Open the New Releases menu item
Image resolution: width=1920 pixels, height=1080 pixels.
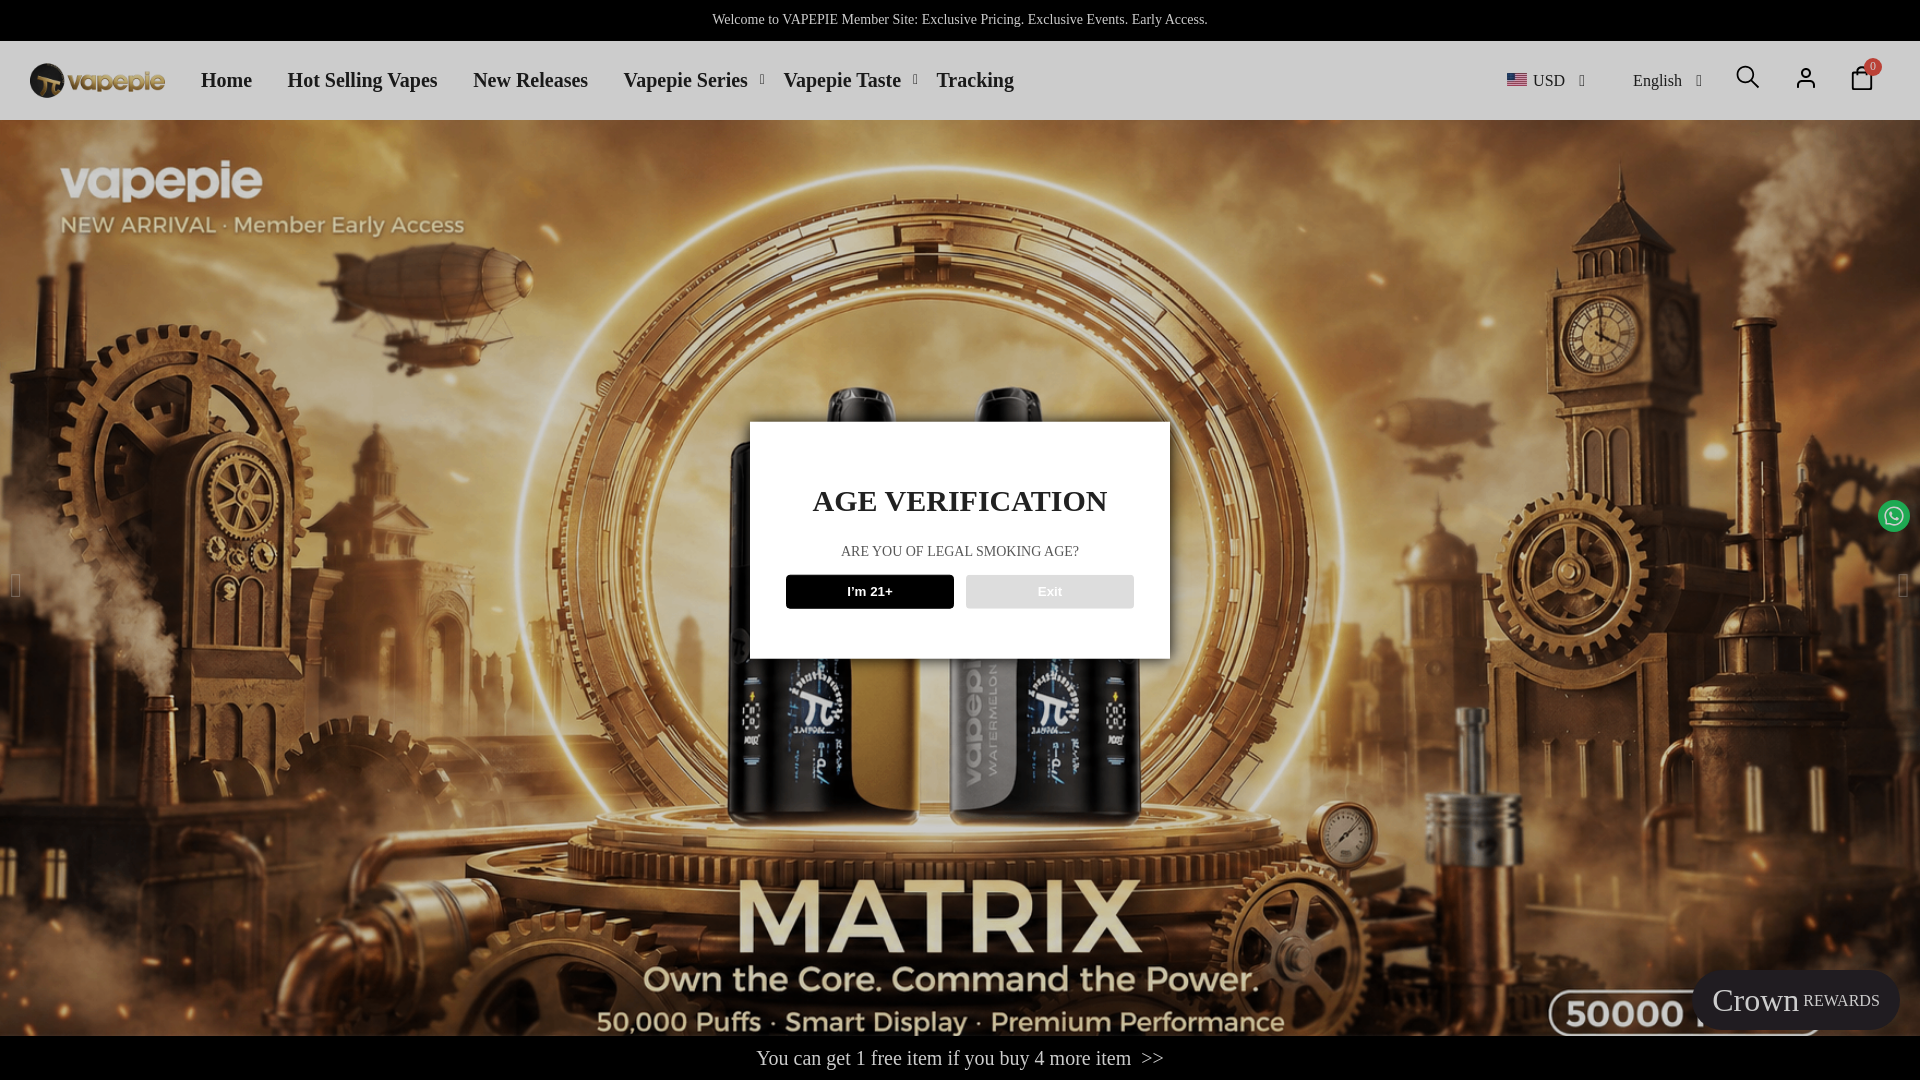tap(530, 80)
